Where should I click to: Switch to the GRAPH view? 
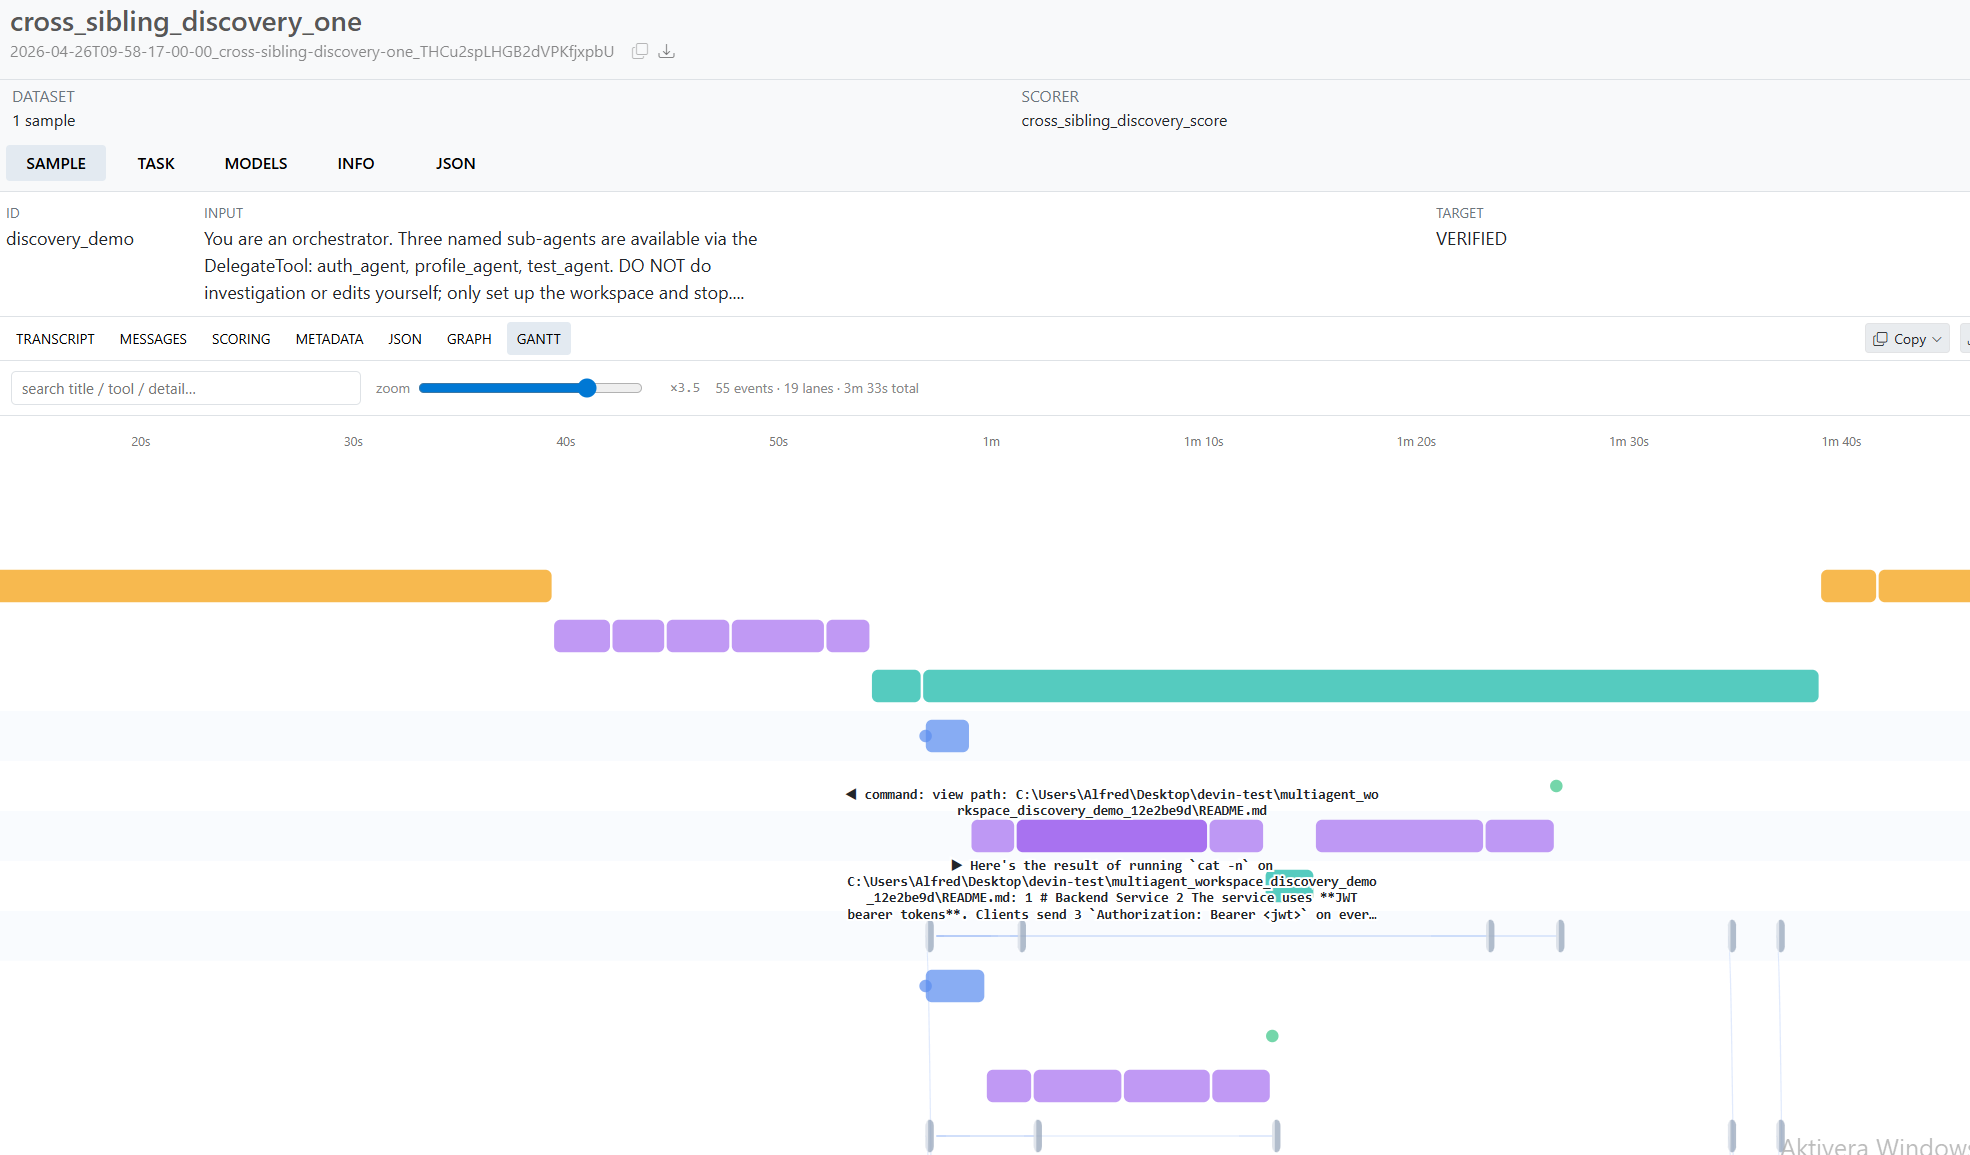tap(468, 338)
